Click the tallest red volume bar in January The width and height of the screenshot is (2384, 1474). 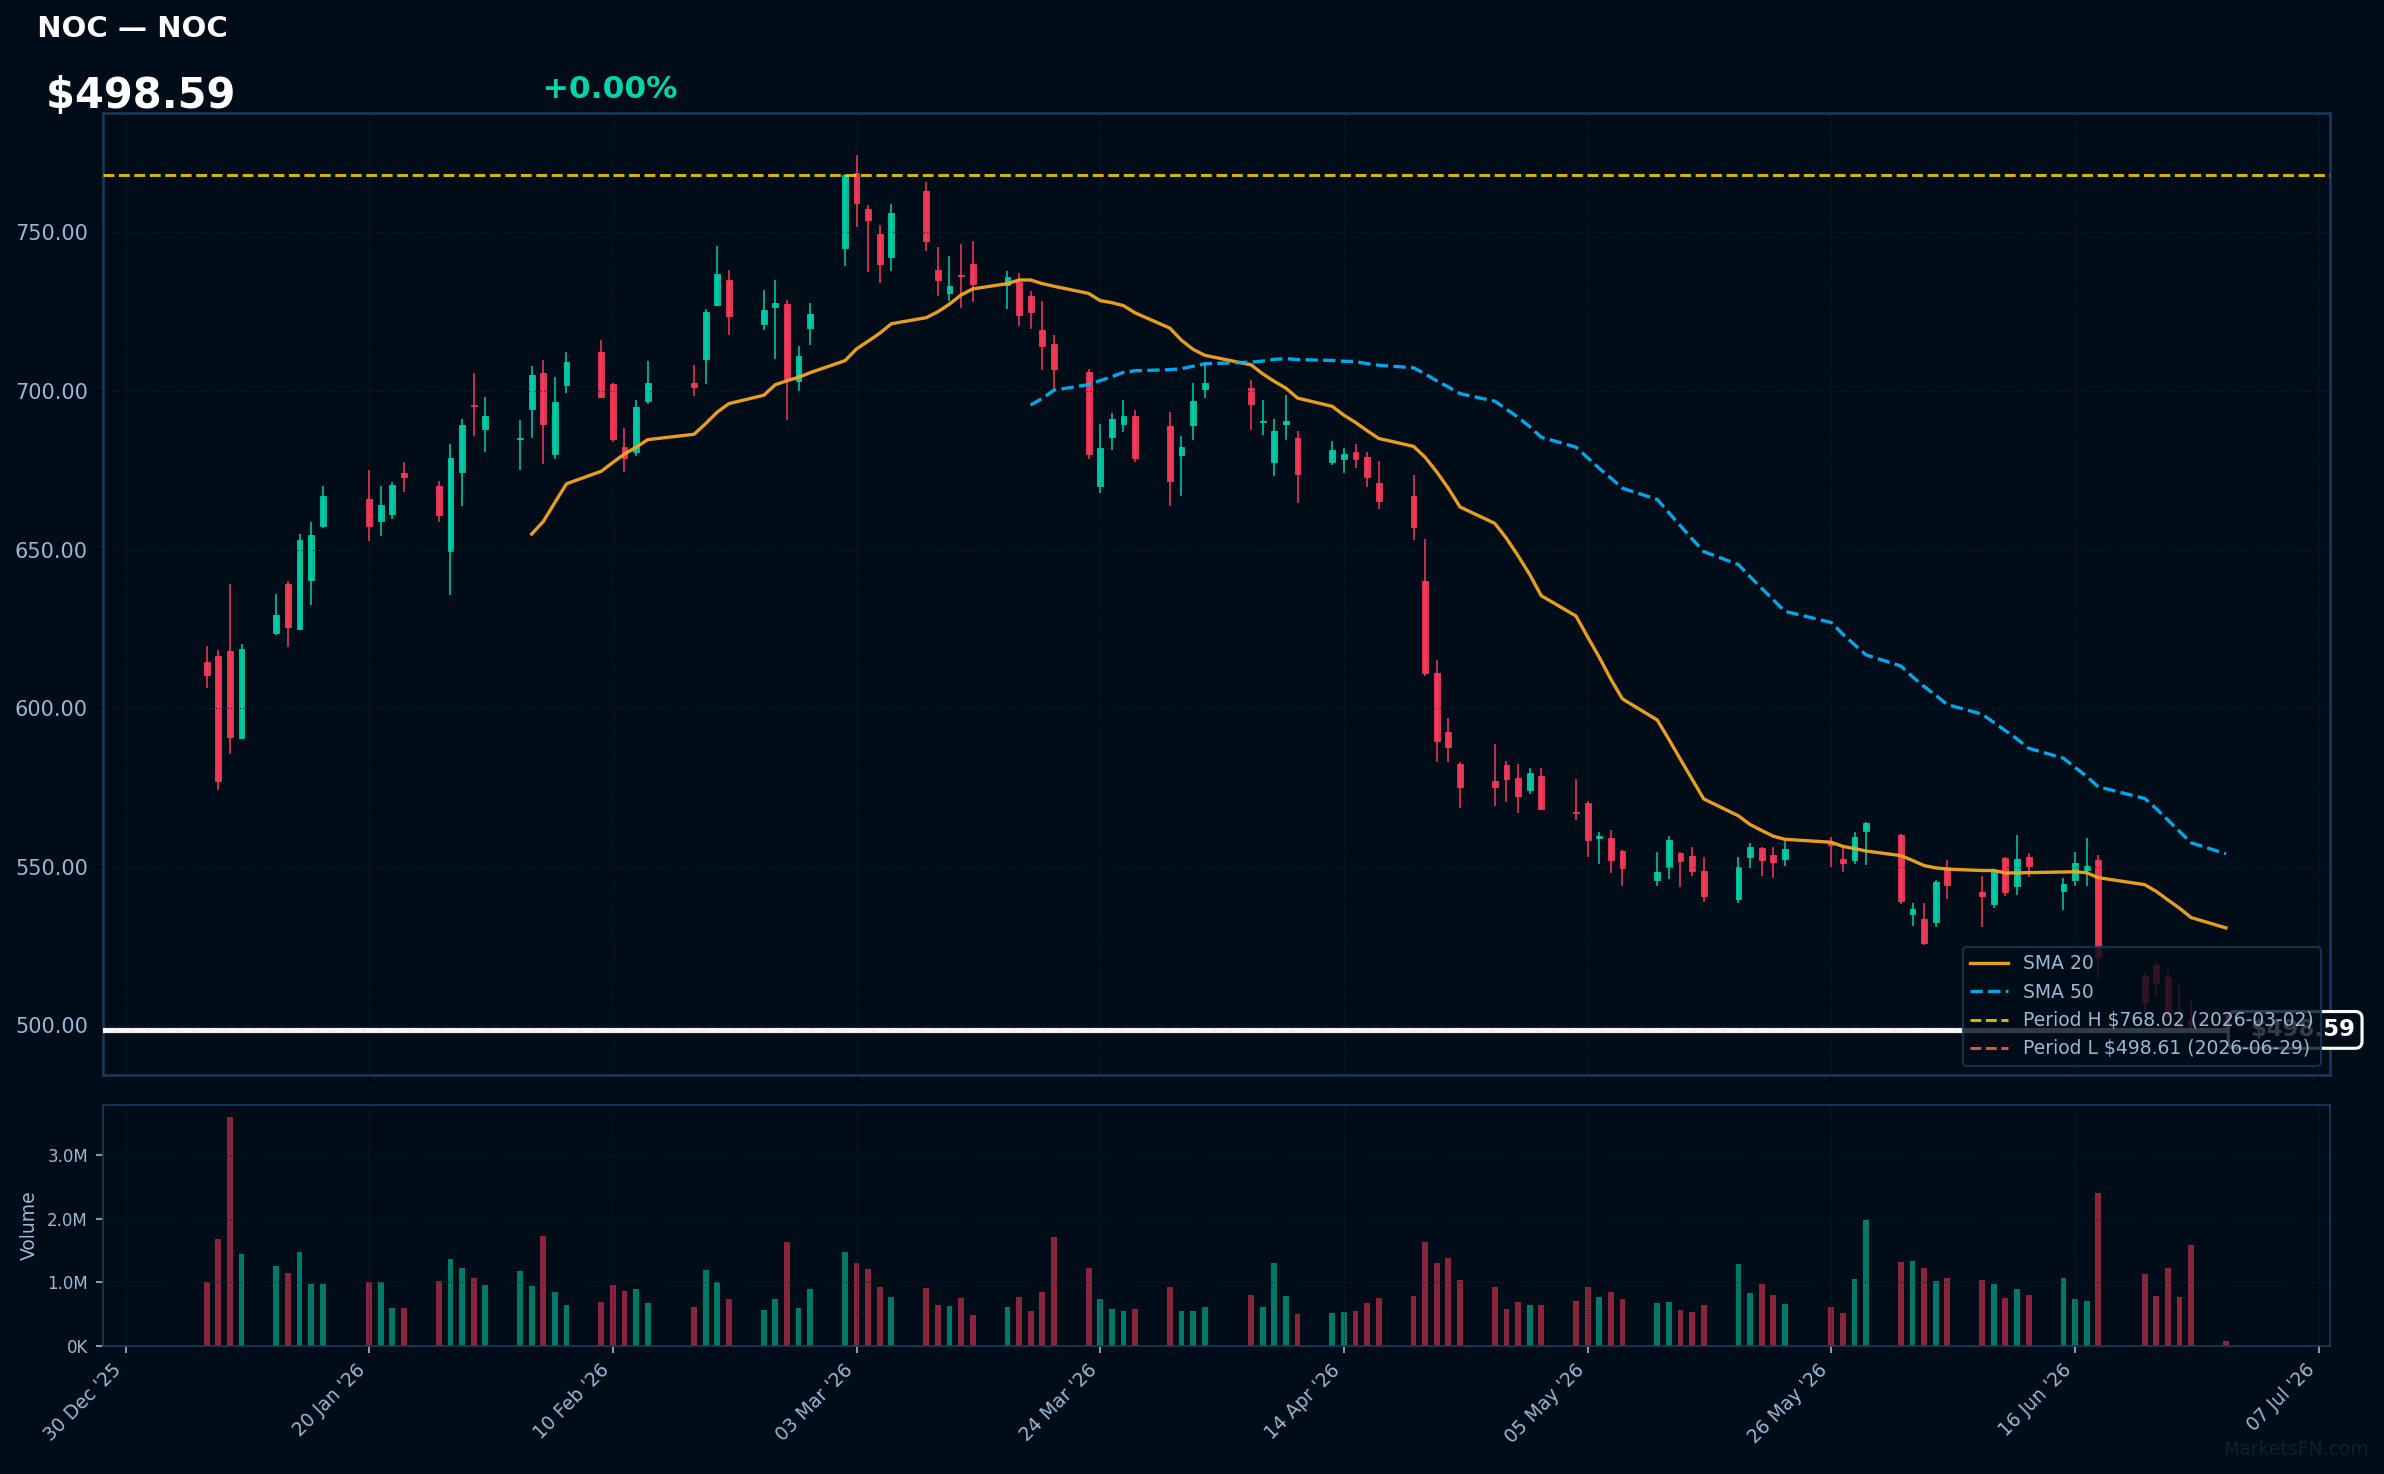[230, 1231]
